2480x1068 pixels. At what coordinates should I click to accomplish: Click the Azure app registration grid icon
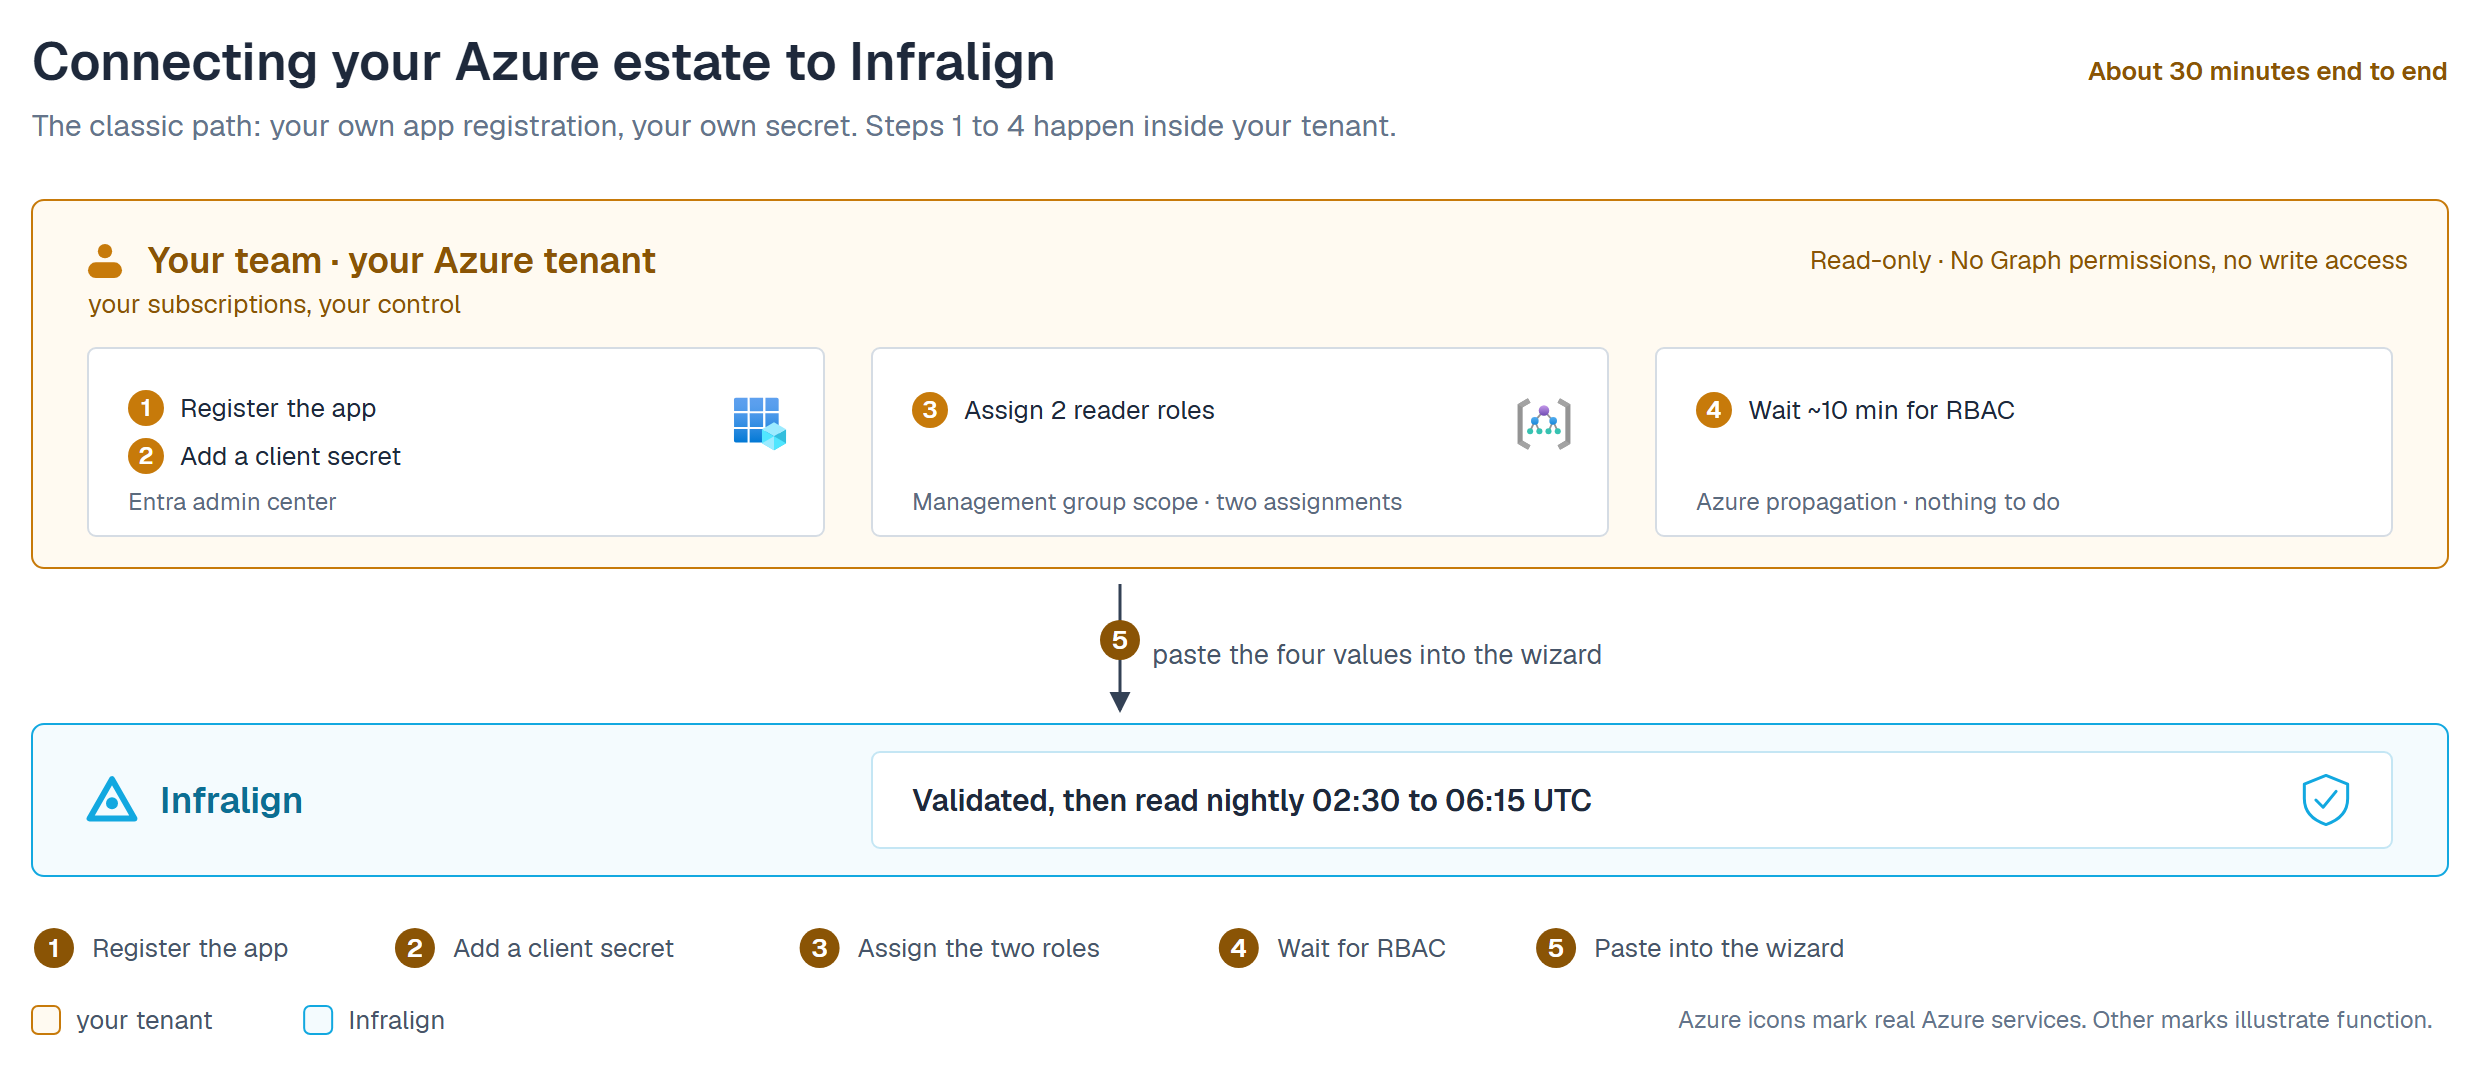[760, 423]
